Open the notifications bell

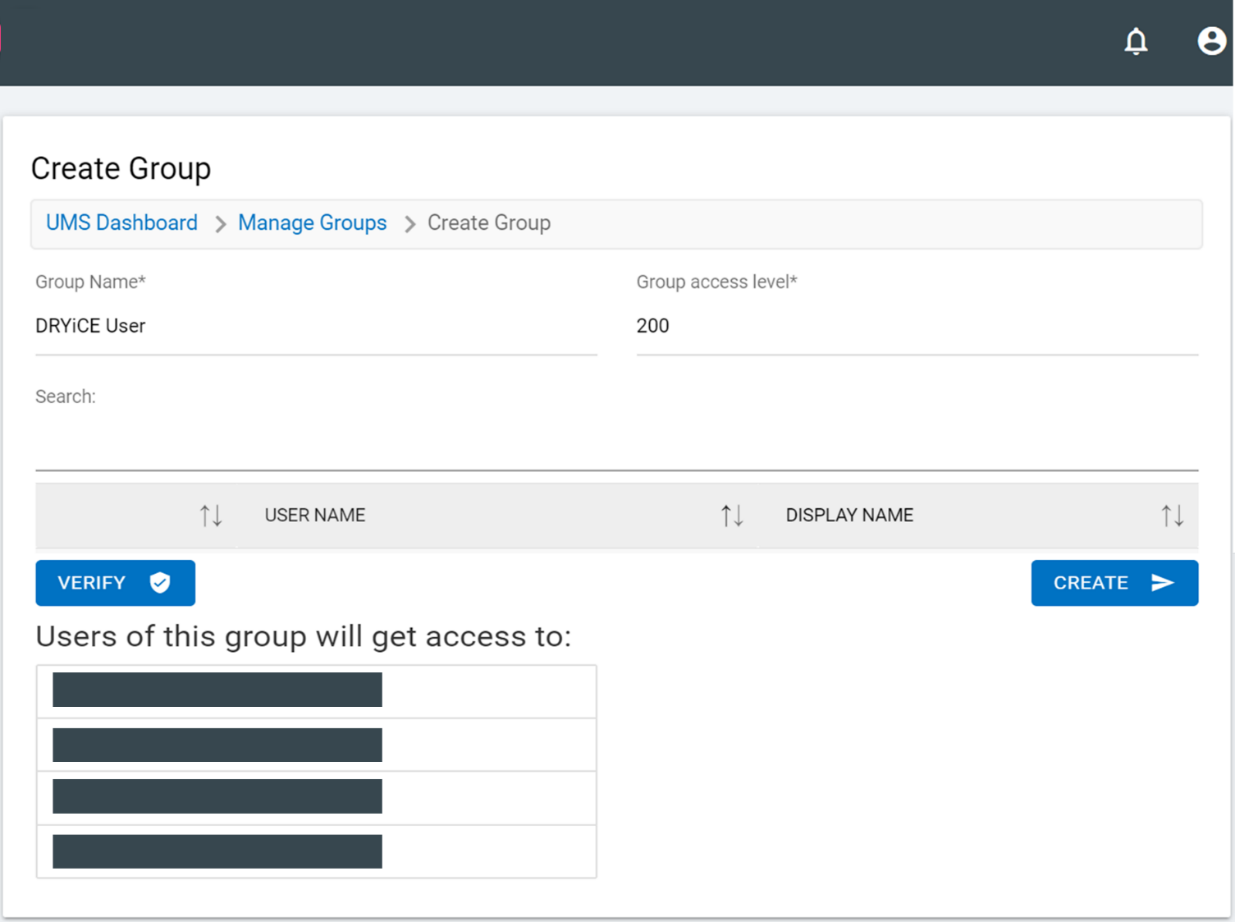click(x=1136, y=42)
